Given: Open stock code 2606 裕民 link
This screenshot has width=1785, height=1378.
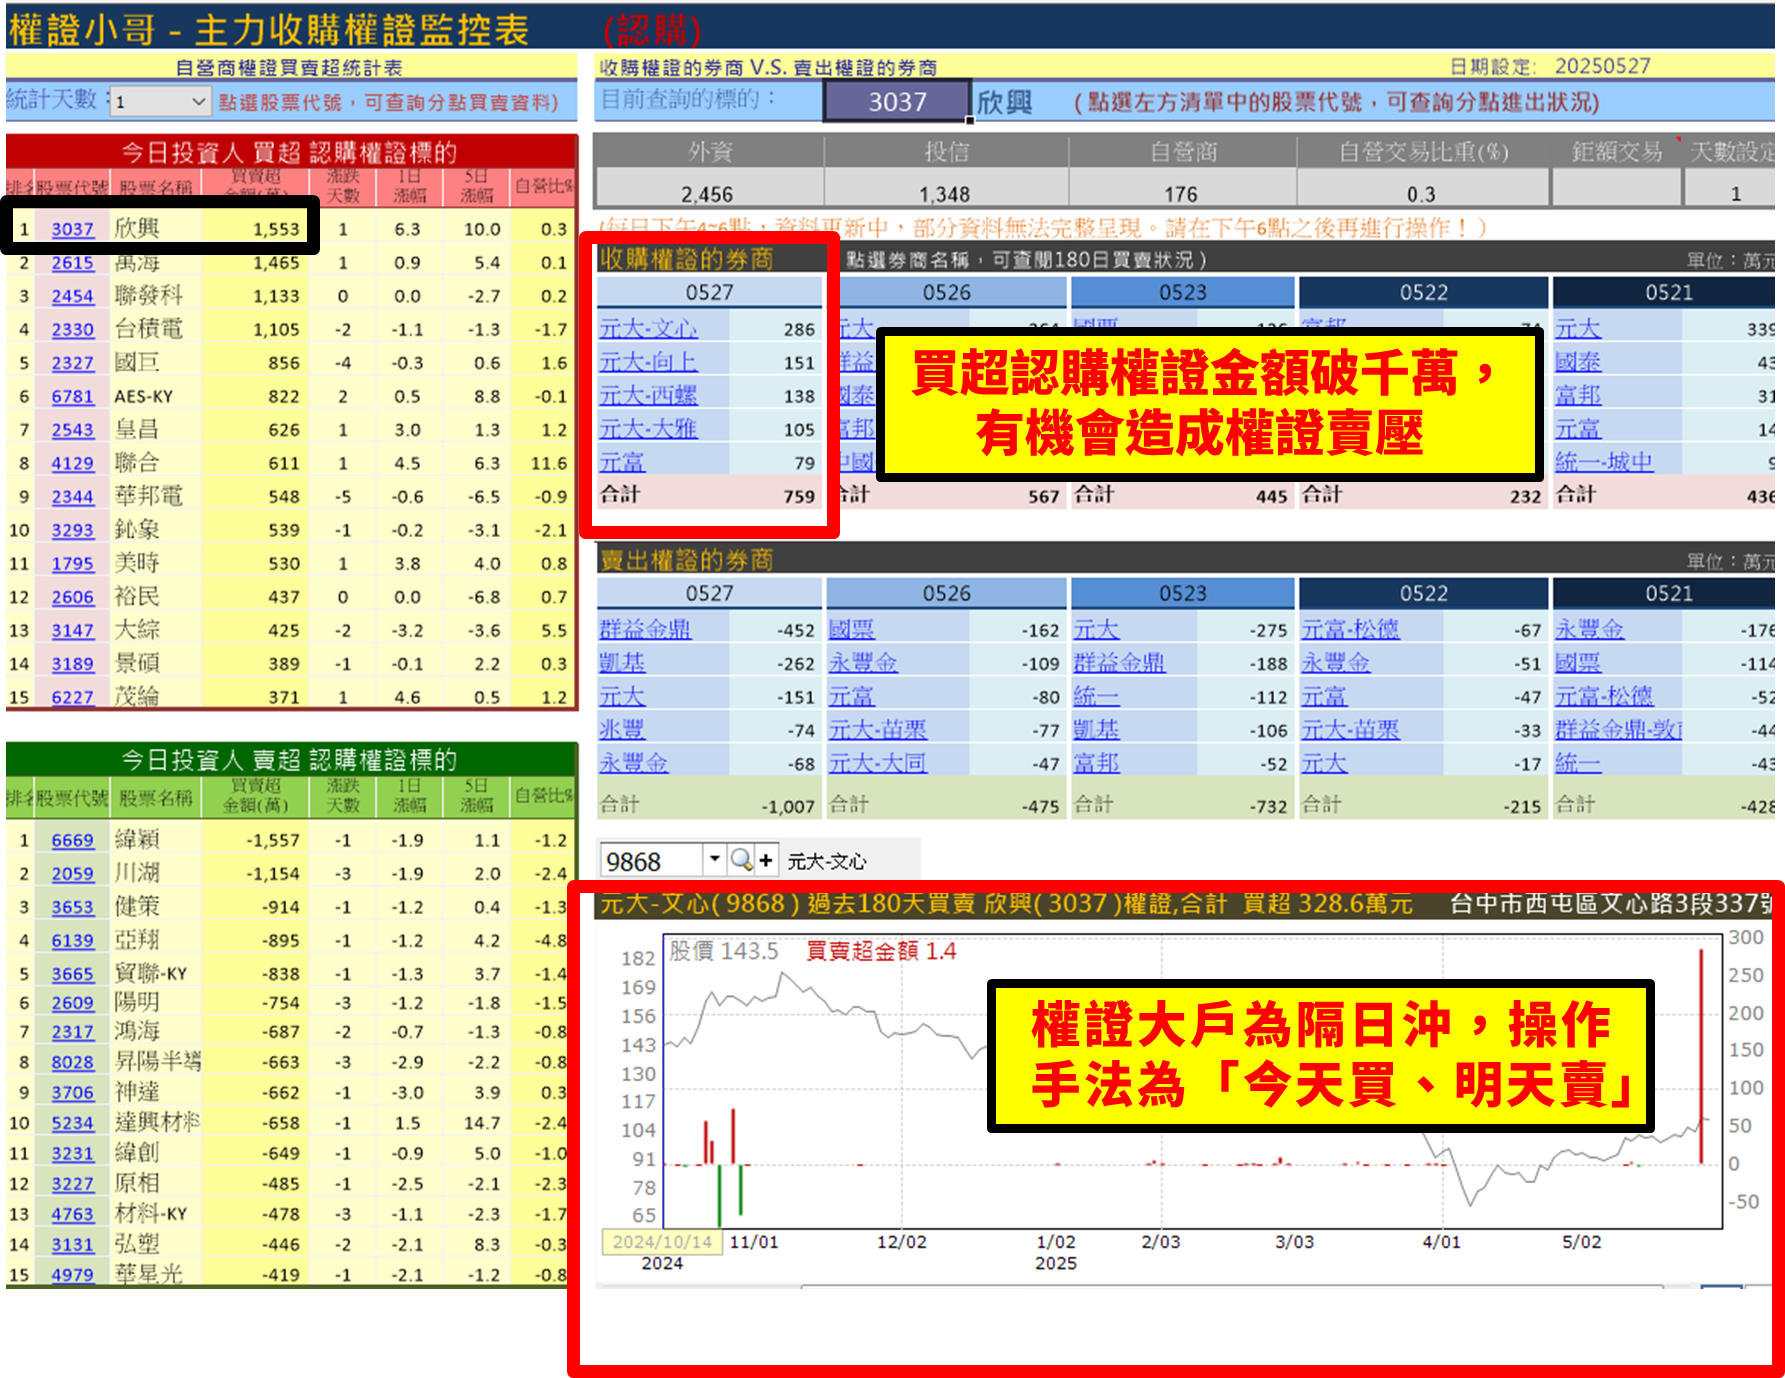Looking at the screenshot, I should click(73, 597).
